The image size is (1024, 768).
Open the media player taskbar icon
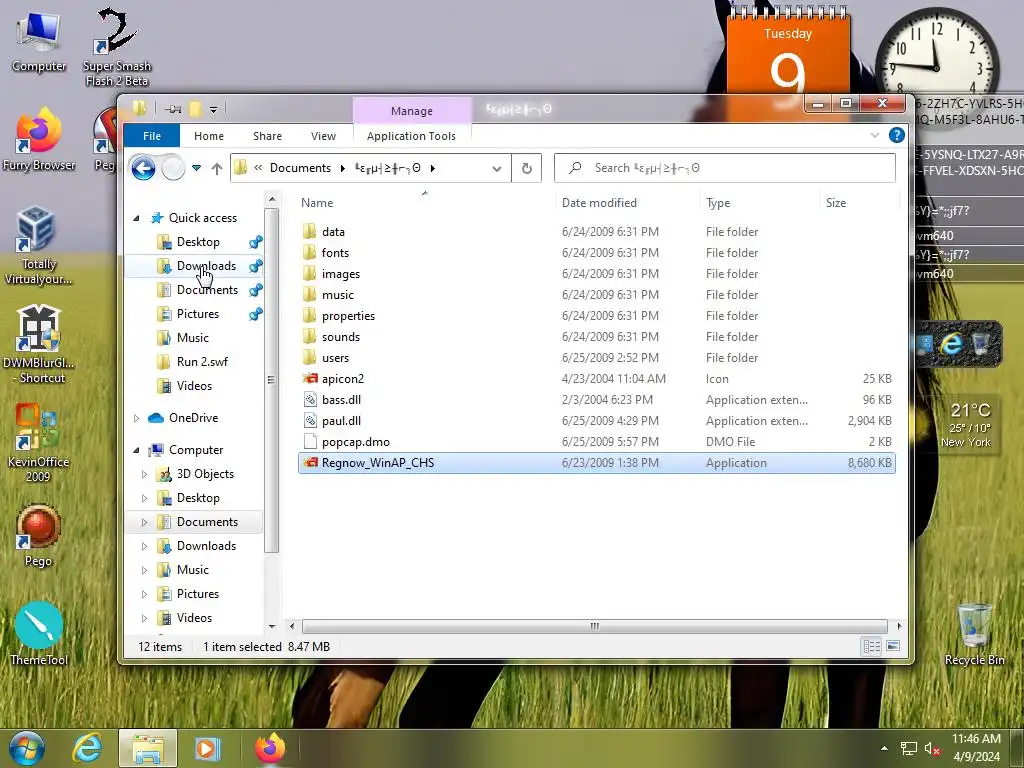208,748
